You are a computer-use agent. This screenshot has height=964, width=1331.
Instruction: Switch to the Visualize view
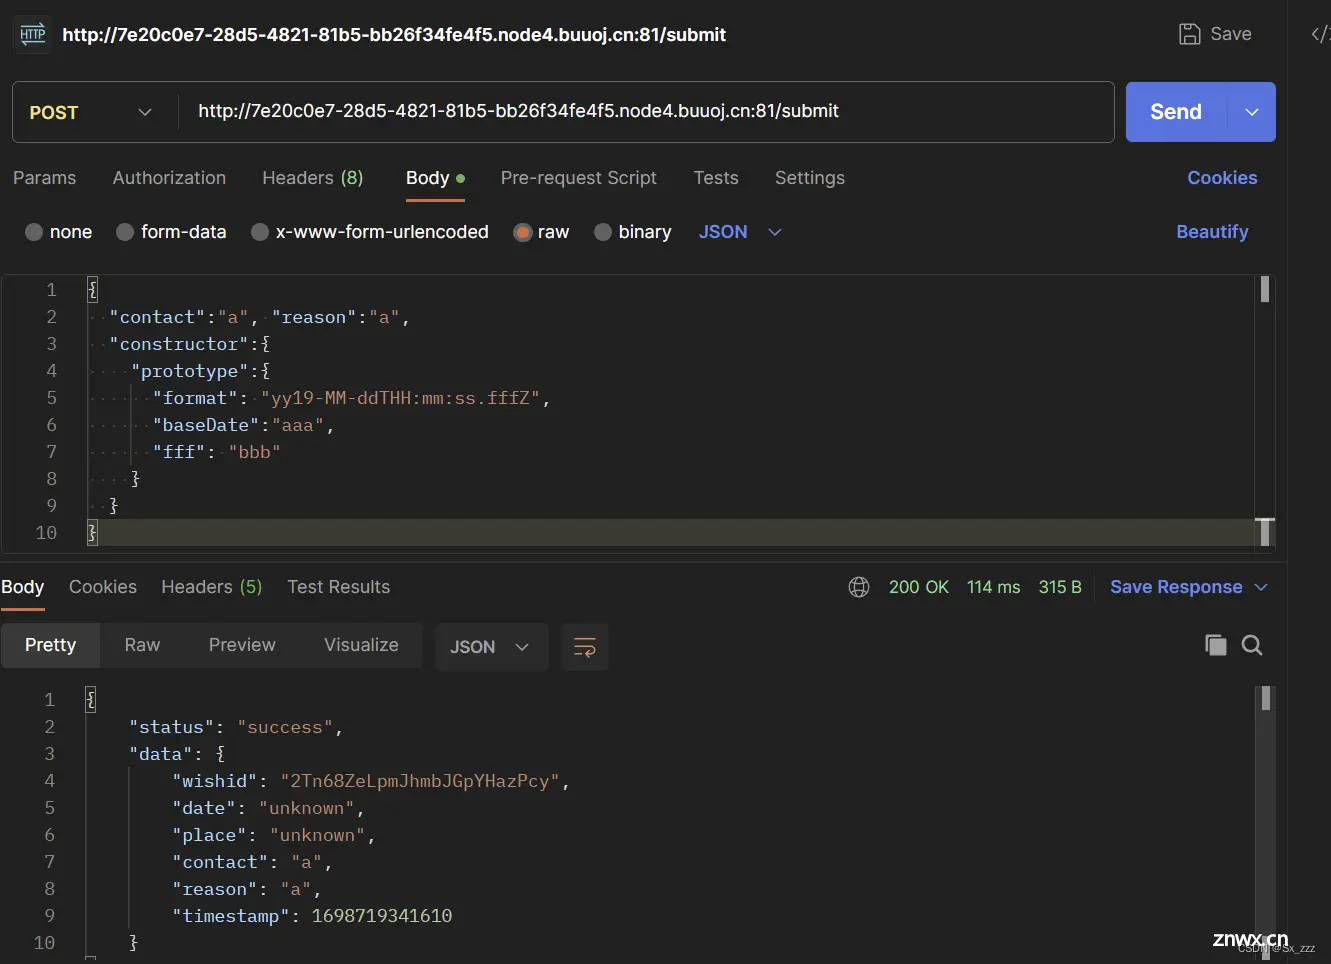[x=361, y=645]
